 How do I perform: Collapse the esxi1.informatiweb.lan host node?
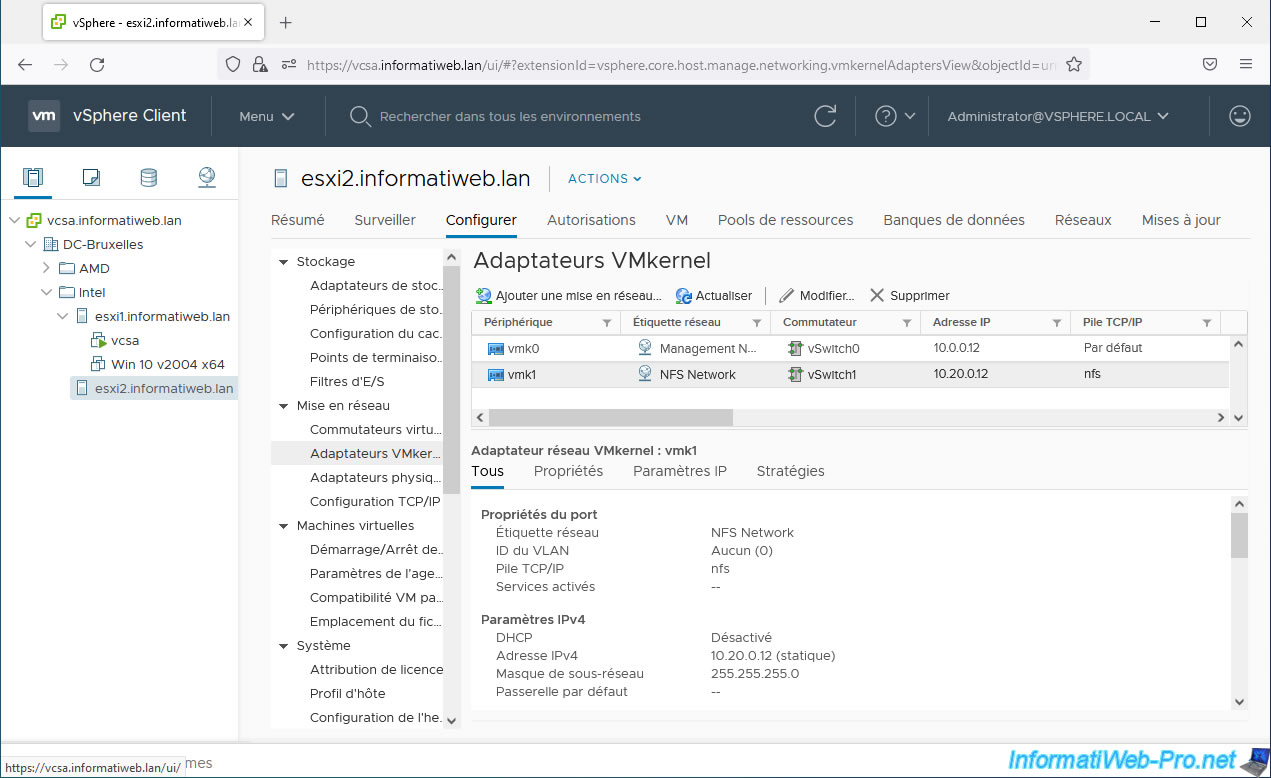click(x=62, y=316)
